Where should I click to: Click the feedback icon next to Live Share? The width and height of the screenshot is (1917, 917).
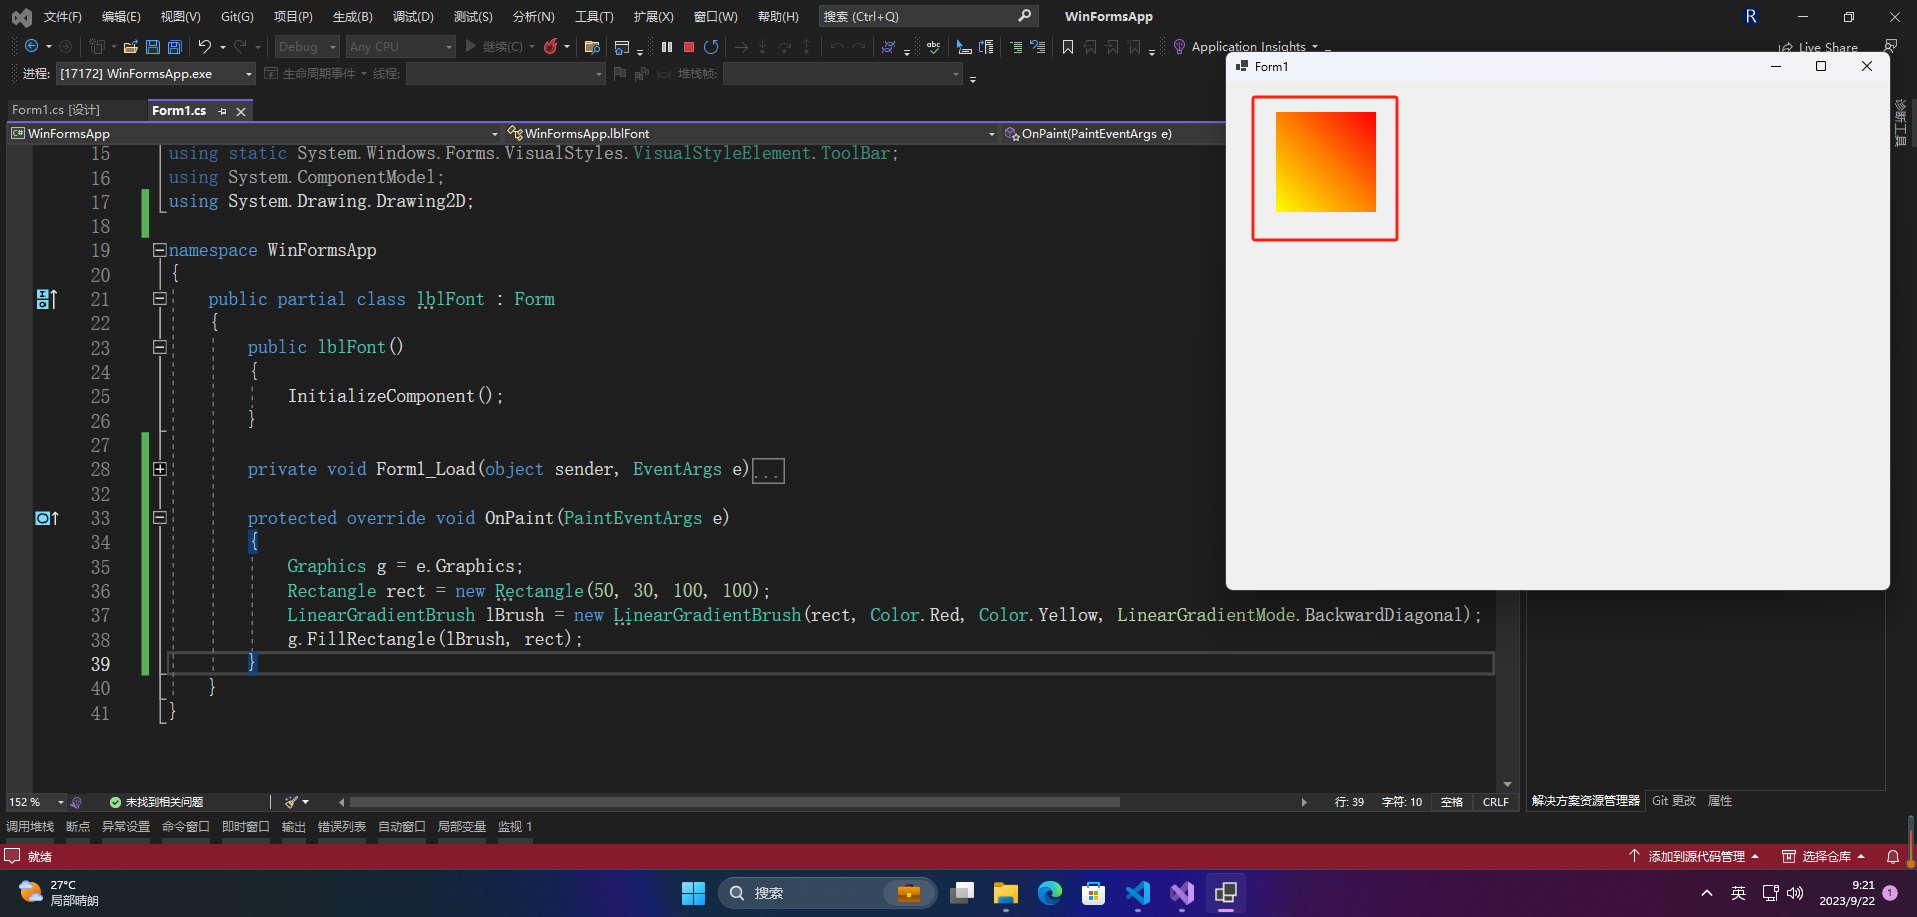pos(1890,46)
